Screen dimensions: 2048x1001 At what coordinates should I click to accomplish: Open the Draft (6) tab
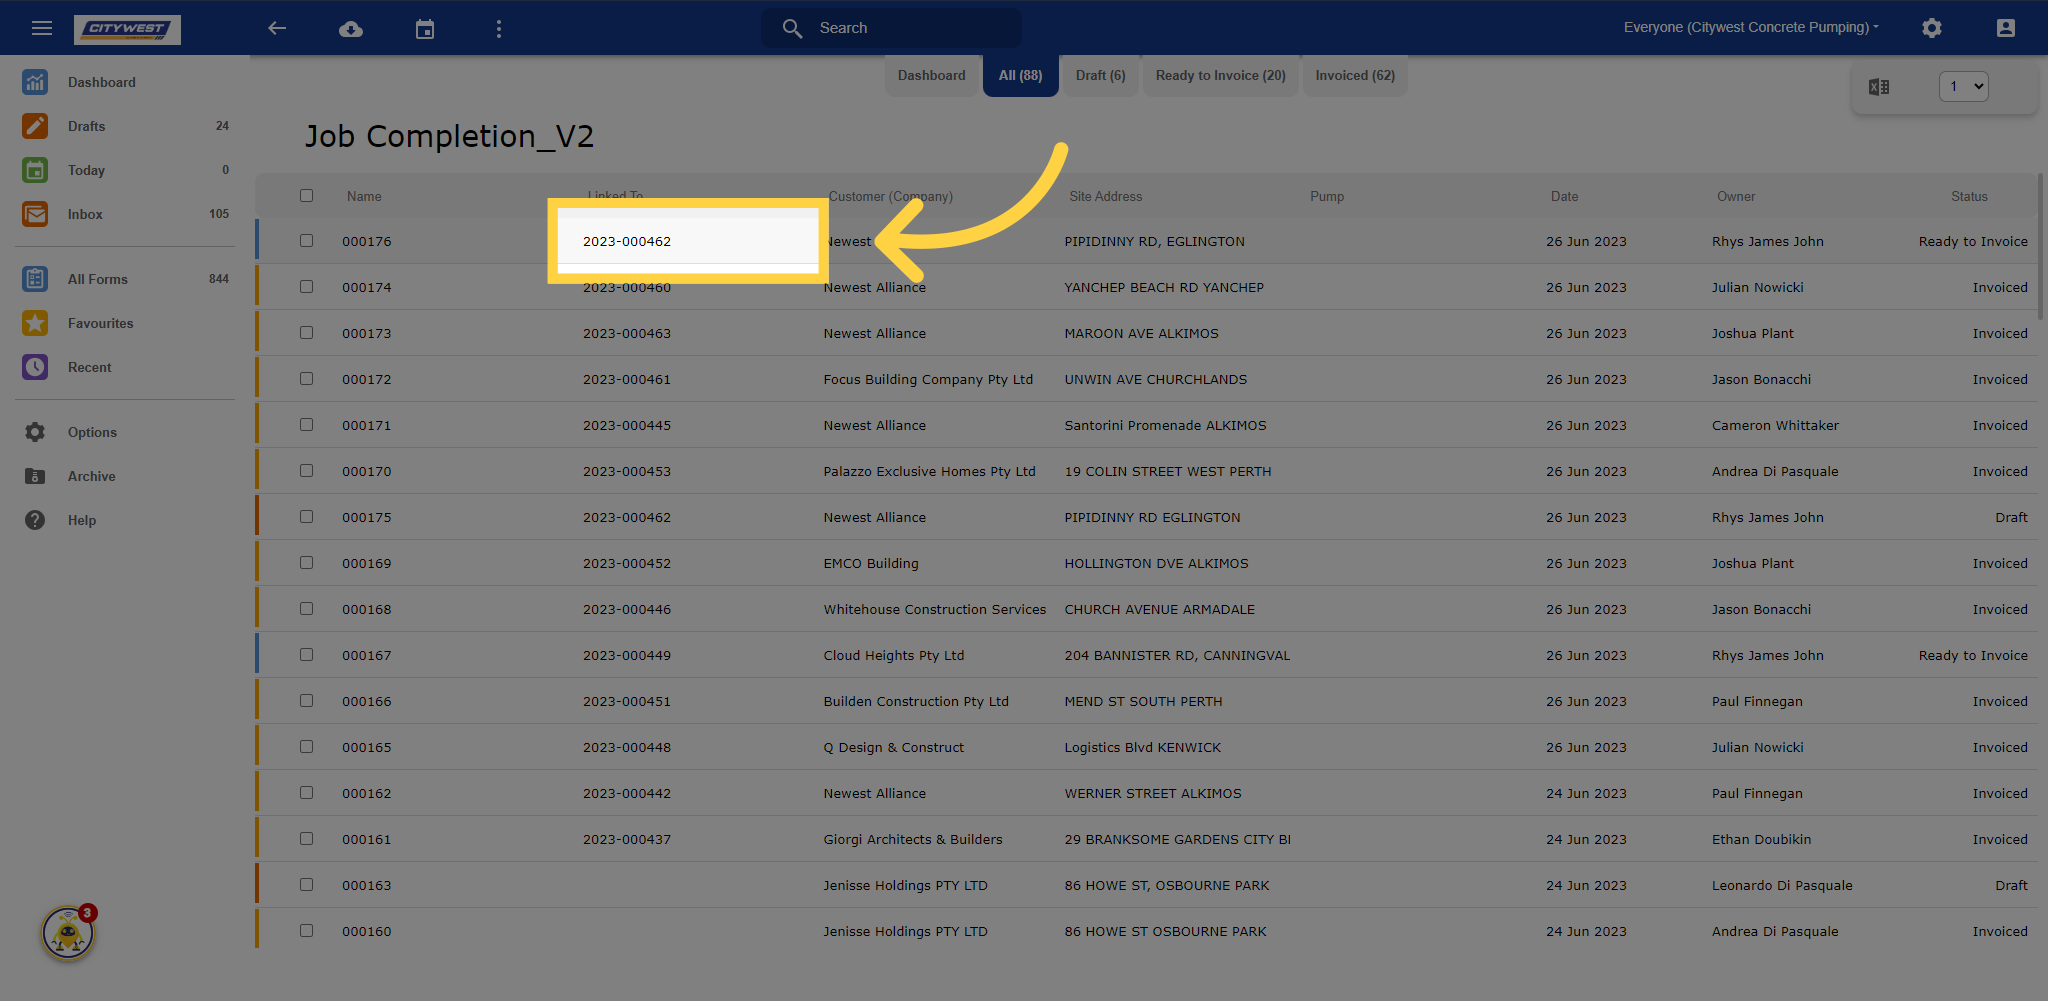point(1099,75)
